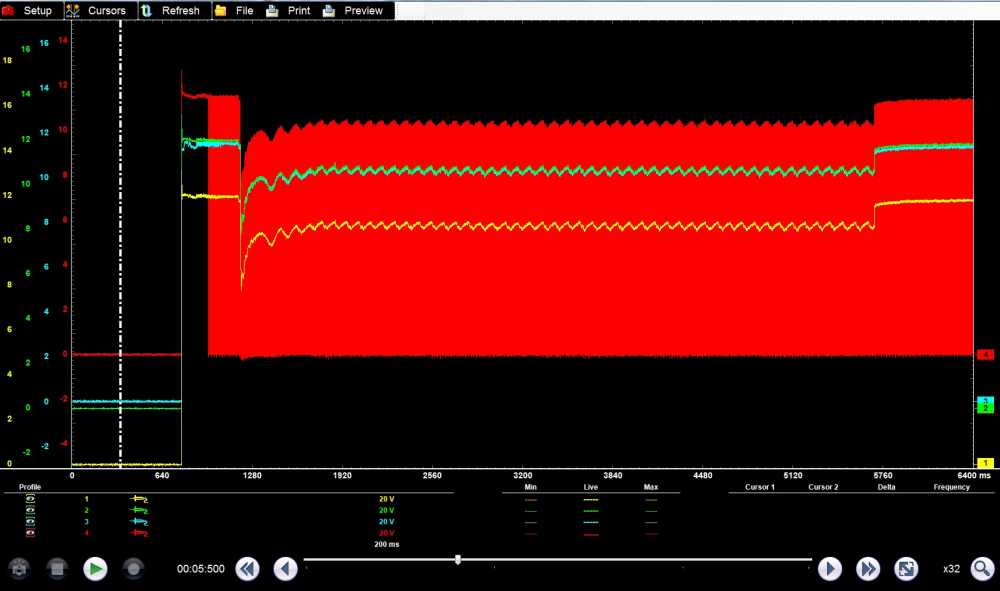Click the record button
Screen dimensions: 1000x591
tap(133, 569)
